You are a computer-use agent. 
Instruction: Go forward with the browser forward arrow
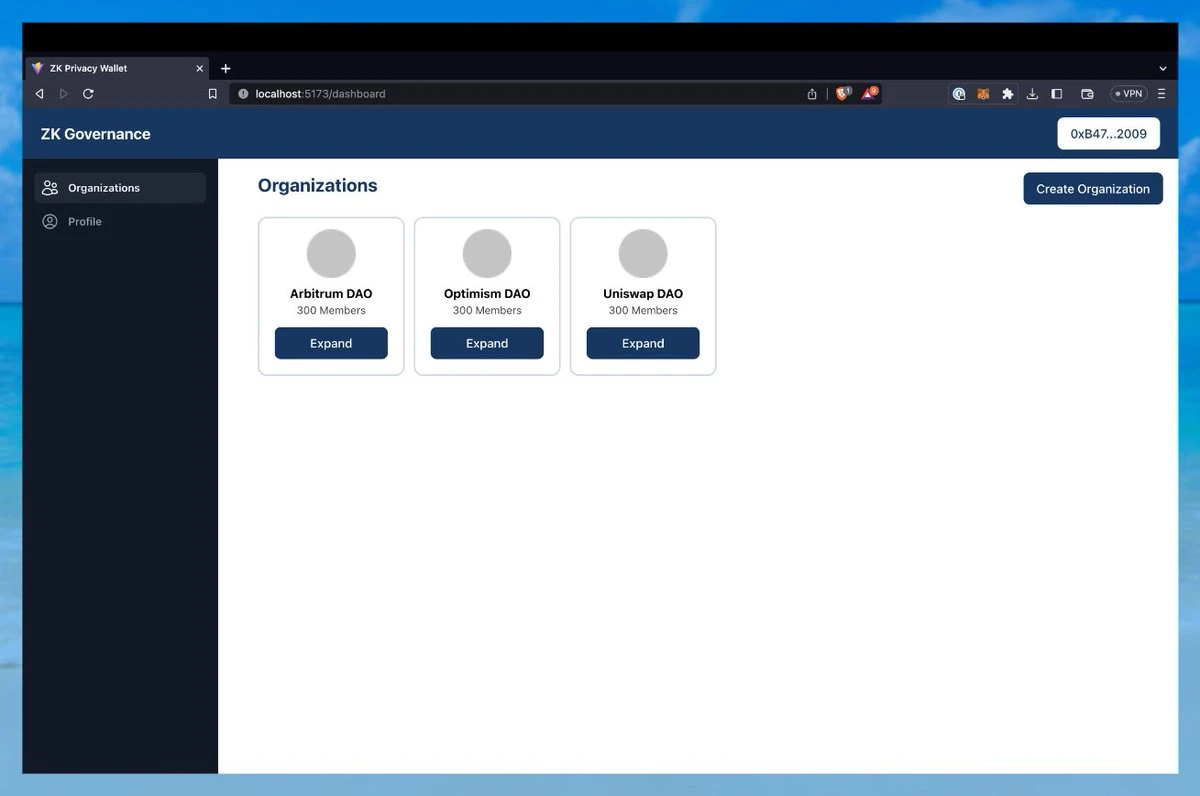pyautogui.click(x=64, y=94)
